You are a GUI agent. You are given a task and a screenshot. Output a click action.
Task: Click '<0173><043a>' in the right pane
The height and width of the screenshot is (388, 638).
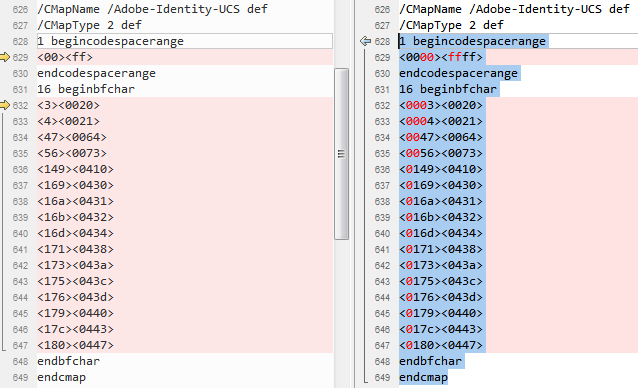point(441,265)
